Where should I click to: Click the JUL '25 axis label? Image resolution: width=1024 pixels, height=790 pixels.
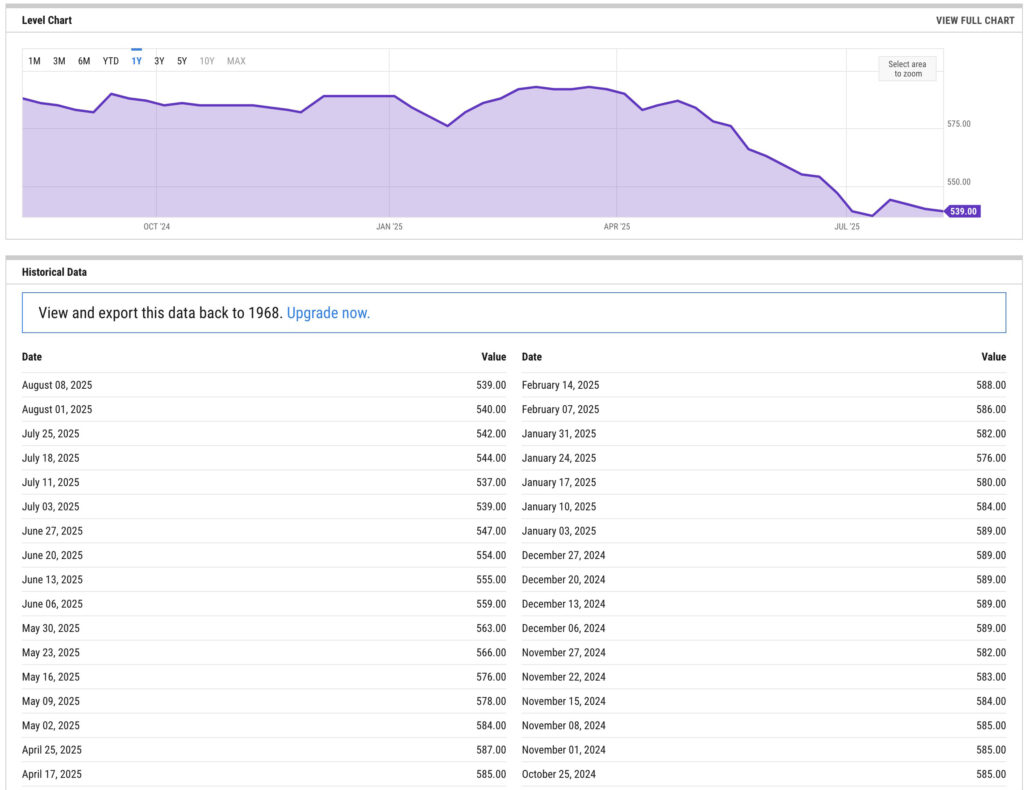point(847,227)
